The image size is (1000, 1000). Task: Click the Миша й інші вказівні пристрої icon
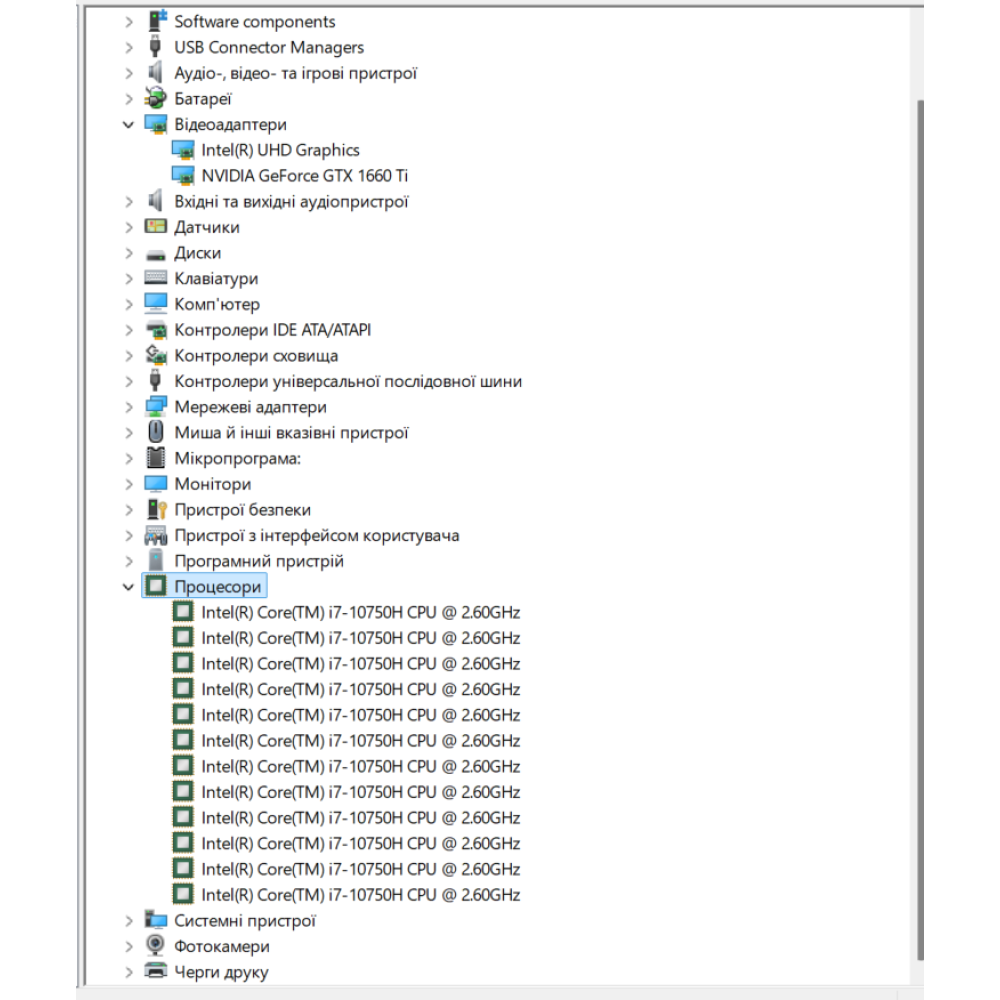tap(155, 433)
